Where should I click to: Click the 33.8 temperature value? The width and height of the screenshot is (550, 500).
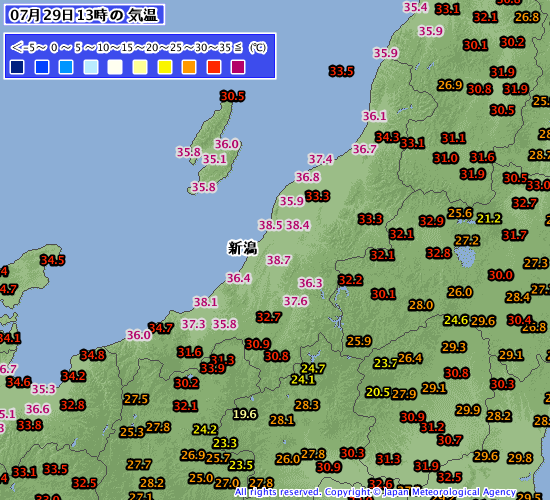pos(30,425)
